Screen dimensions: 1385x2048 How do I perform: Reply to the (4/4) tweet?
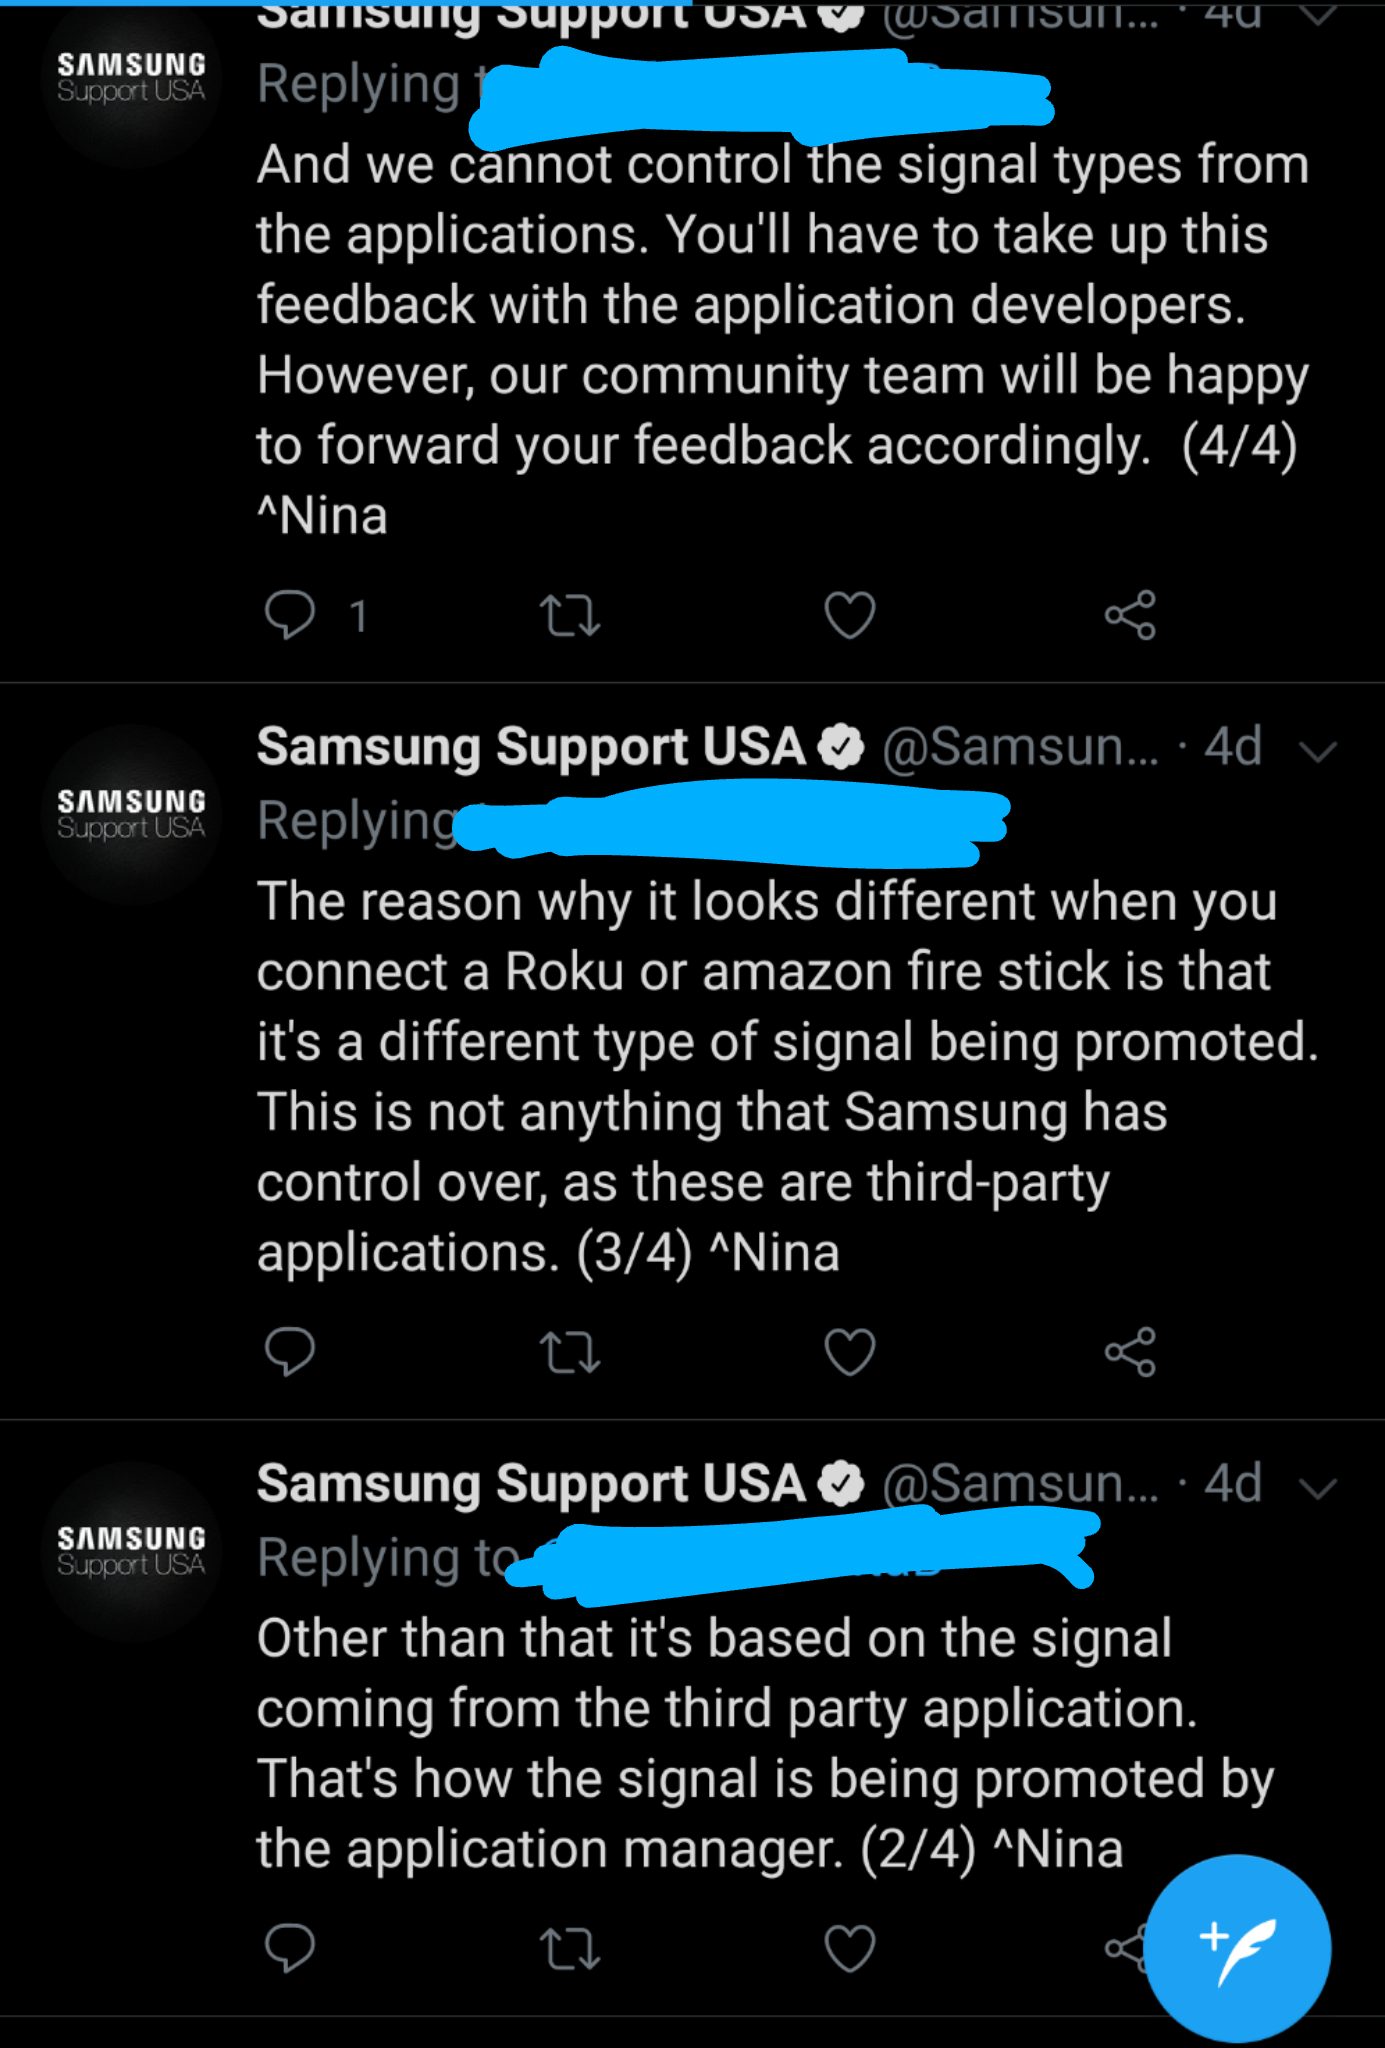(290, 615)
